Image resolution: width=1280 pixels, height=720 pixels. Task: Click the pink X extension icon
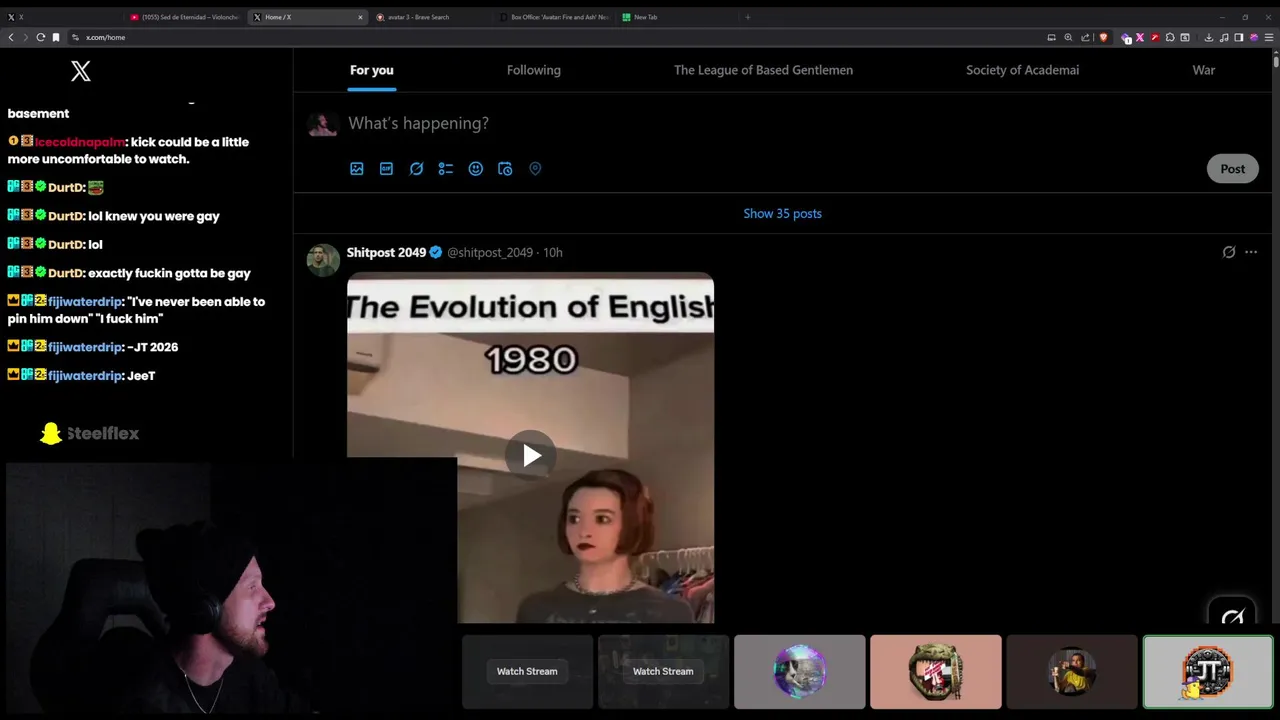pos(1140,37)
